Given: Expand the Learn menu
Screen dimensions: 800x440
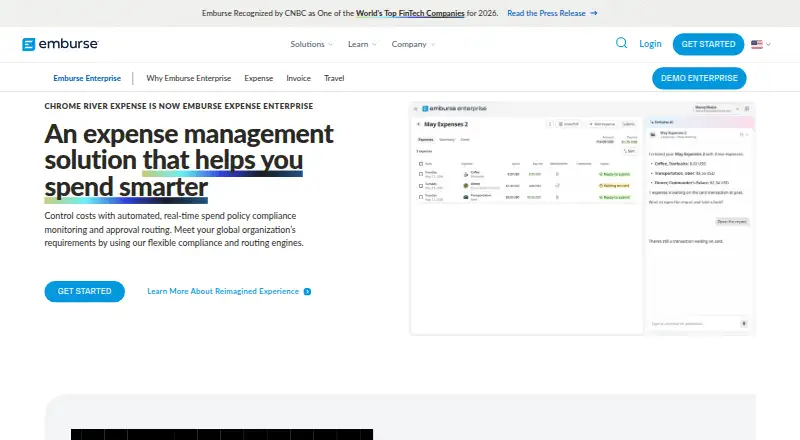Looking at the screenshot, I should coord(362,44).
